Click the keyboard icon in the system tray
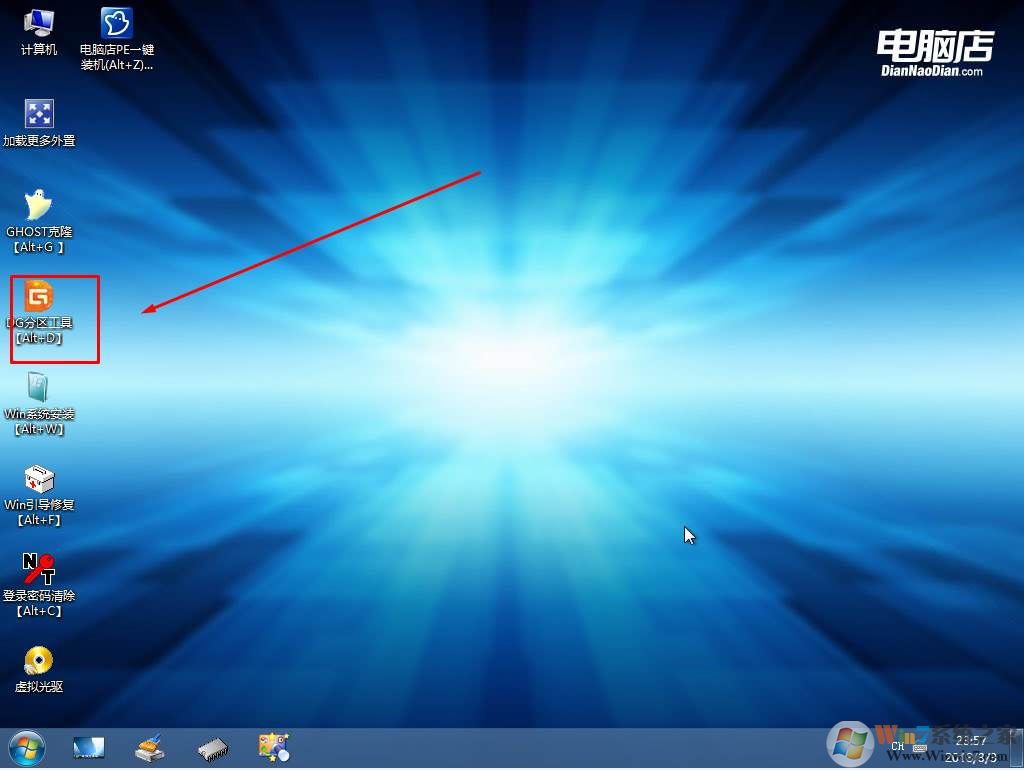This screenshot has height=770, width=1024. click(921, 747)
